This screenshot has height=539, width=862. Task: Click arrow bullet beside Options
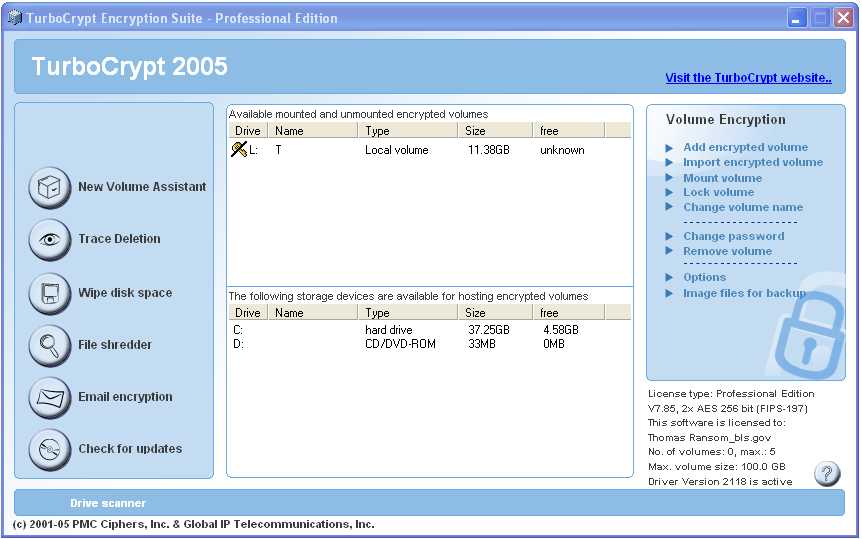coord(669,277)
